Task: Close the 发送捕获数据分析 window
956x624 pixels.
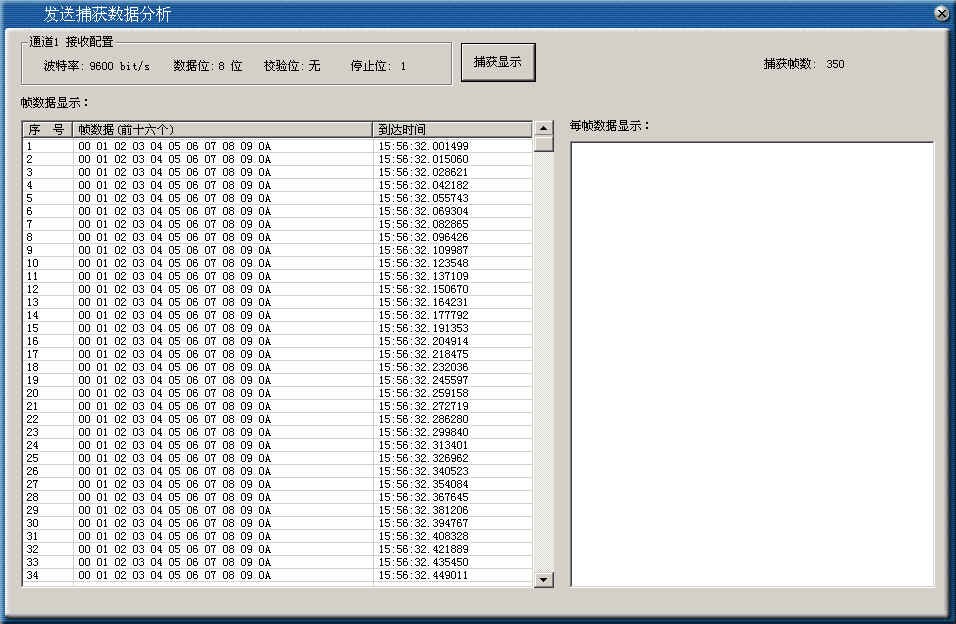Action: click(x=942, y=13)
